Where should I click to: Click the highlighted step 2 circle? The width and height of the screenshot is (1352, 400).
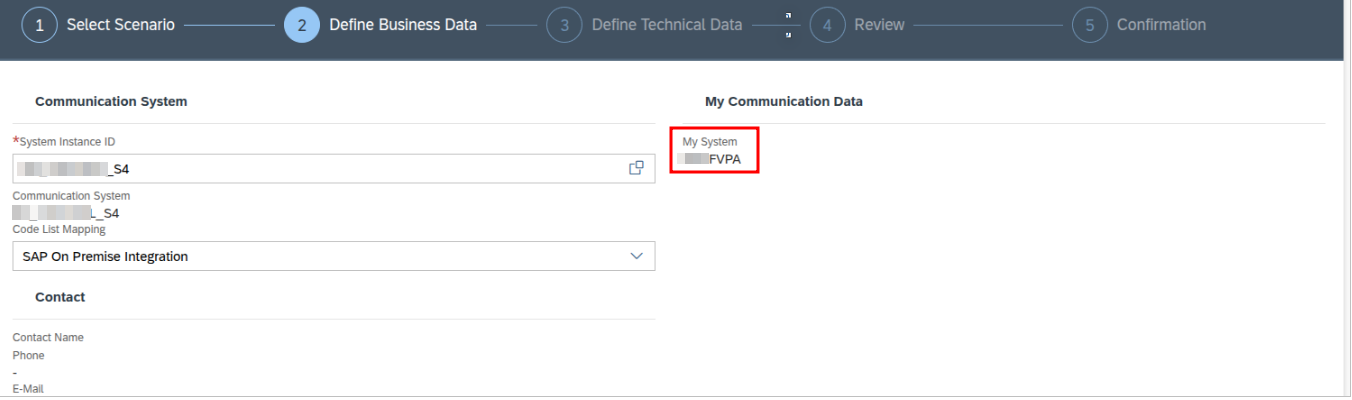pos(302,25)
